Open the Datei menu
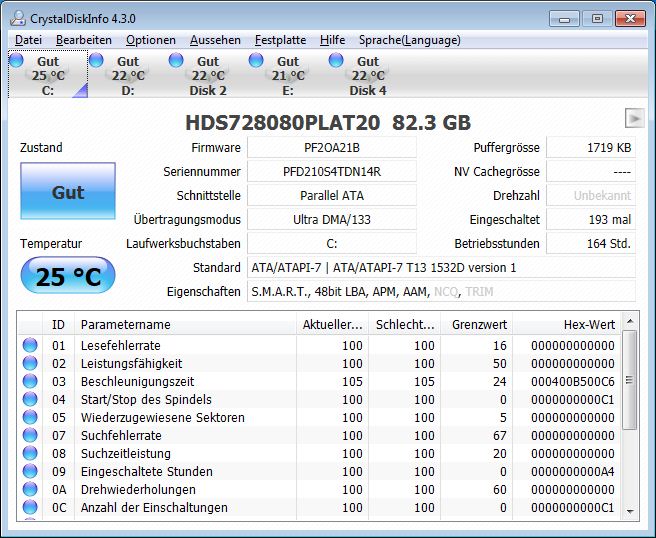Image resolution: width=656 pixels, height=538 pixels. 28,40
